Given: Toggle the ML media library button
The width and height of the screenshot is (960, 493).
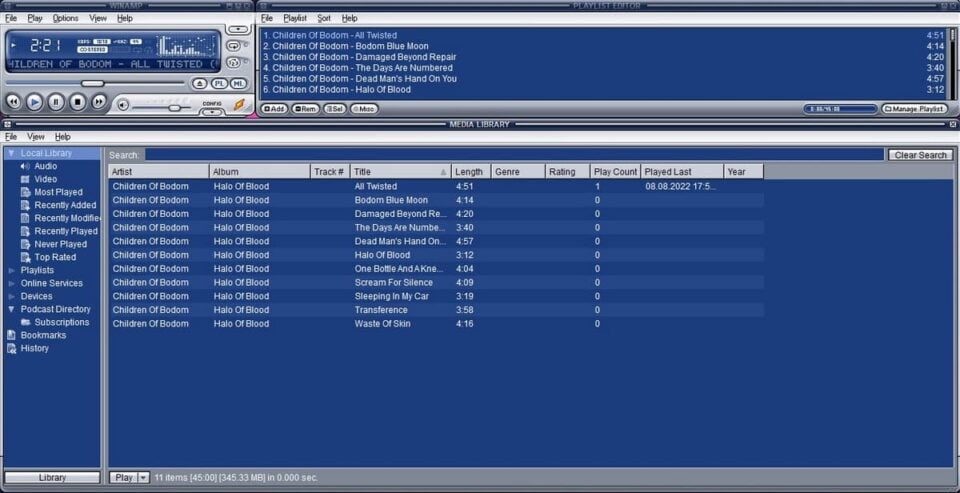Looking at the screenshot, I should 238,83.
